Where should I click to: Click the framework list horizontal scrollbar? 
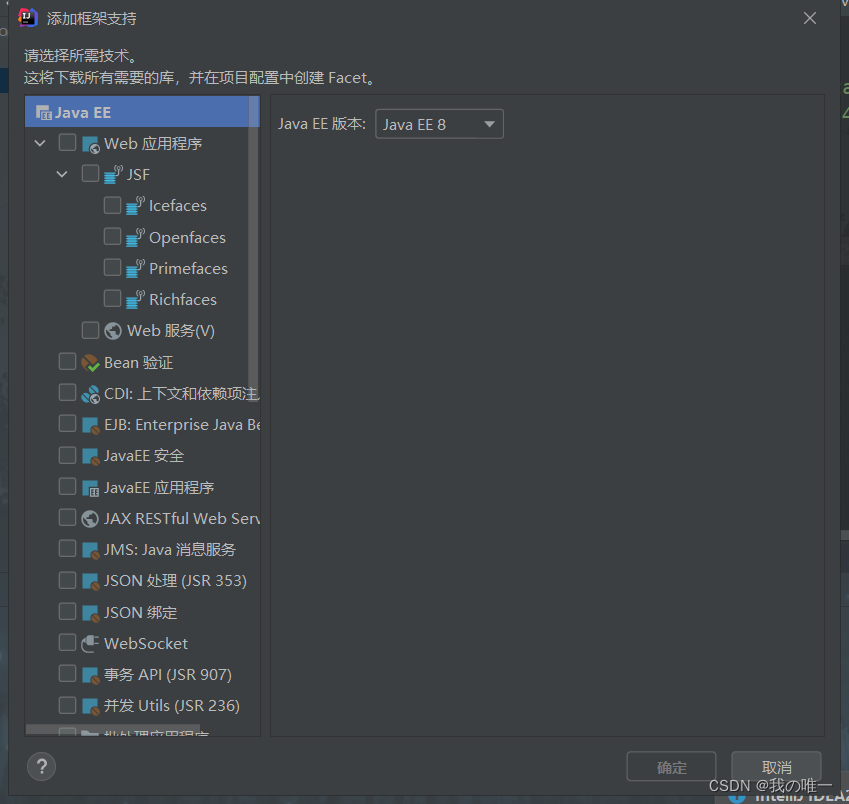click(113, 729)
